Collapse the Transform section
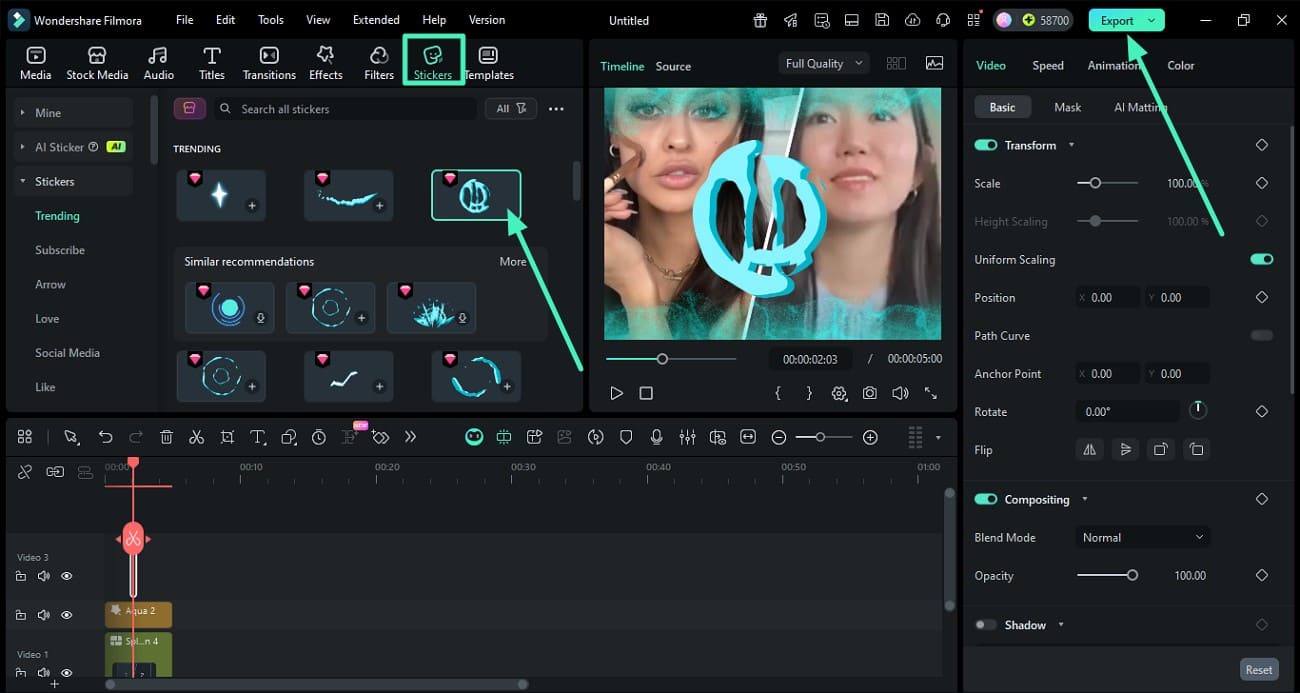This screenshot has height=693, width=1300. point(1070,145)
